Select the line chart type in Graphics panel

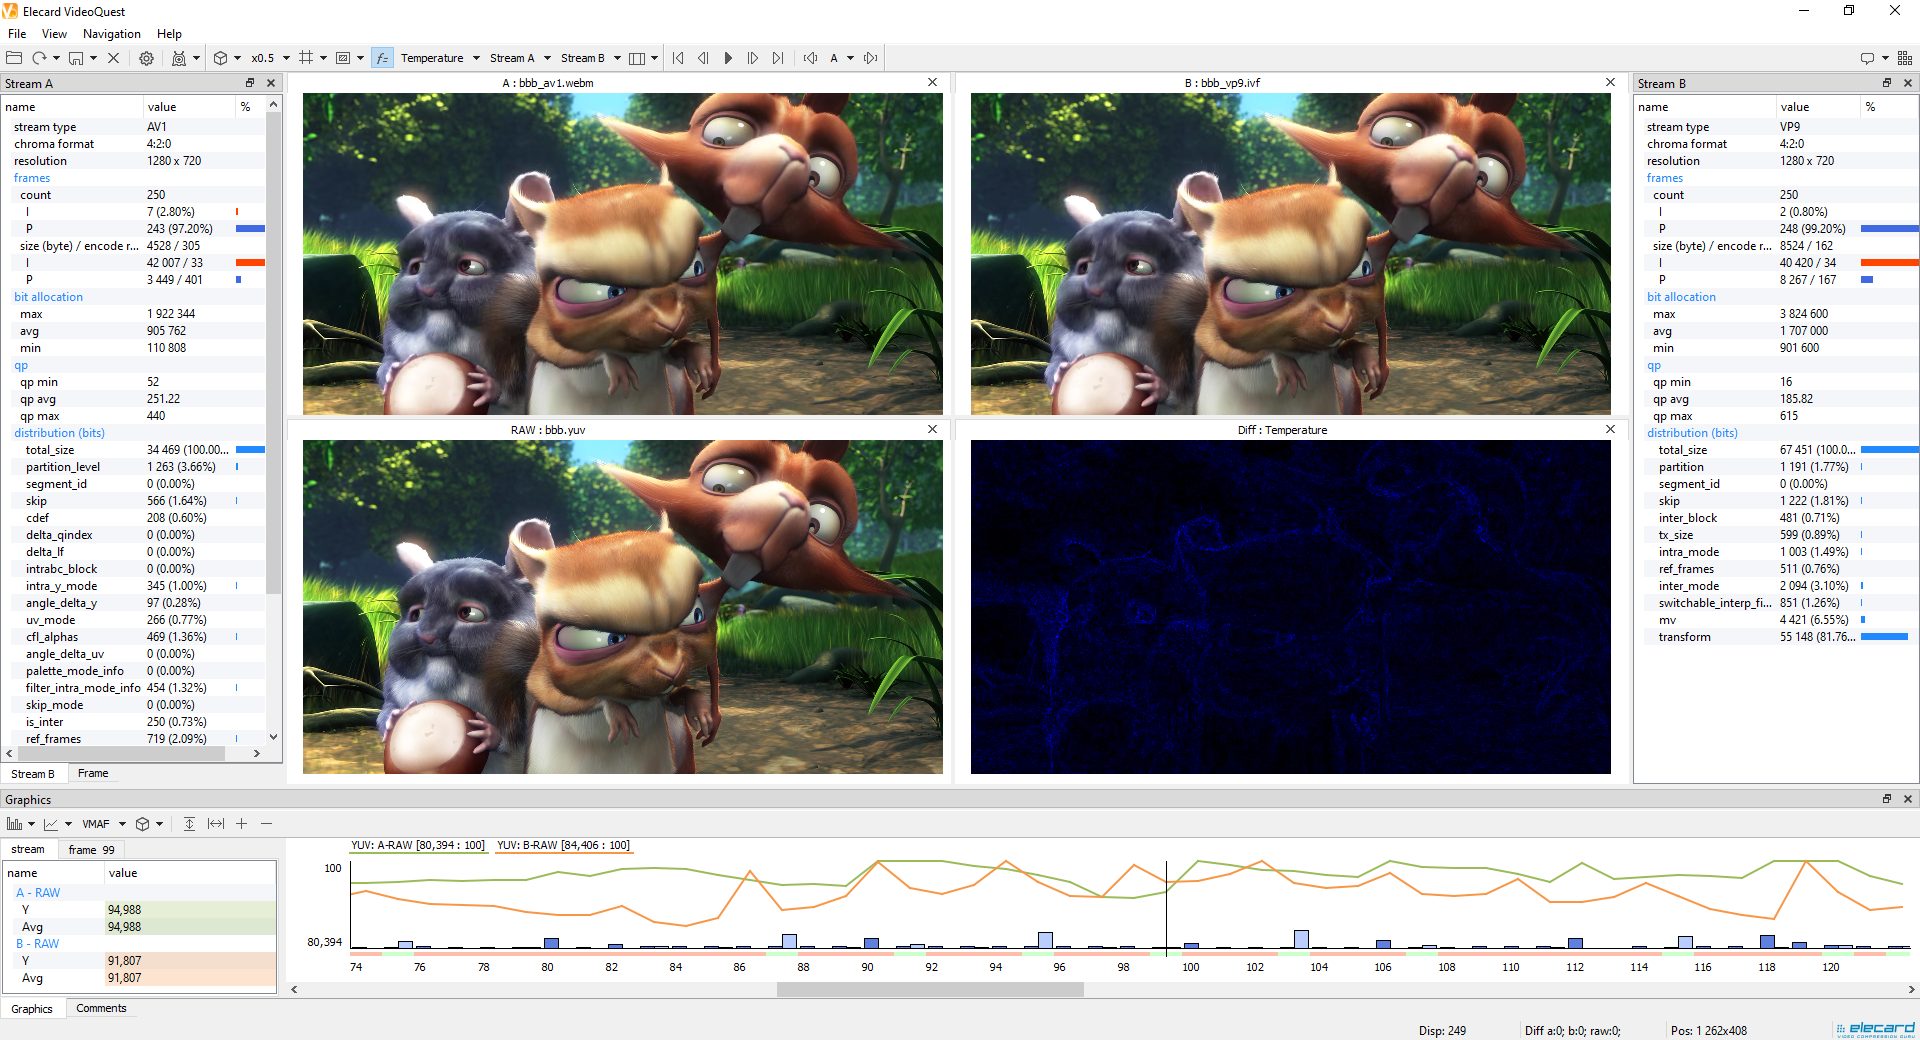[x=51, y=823]
